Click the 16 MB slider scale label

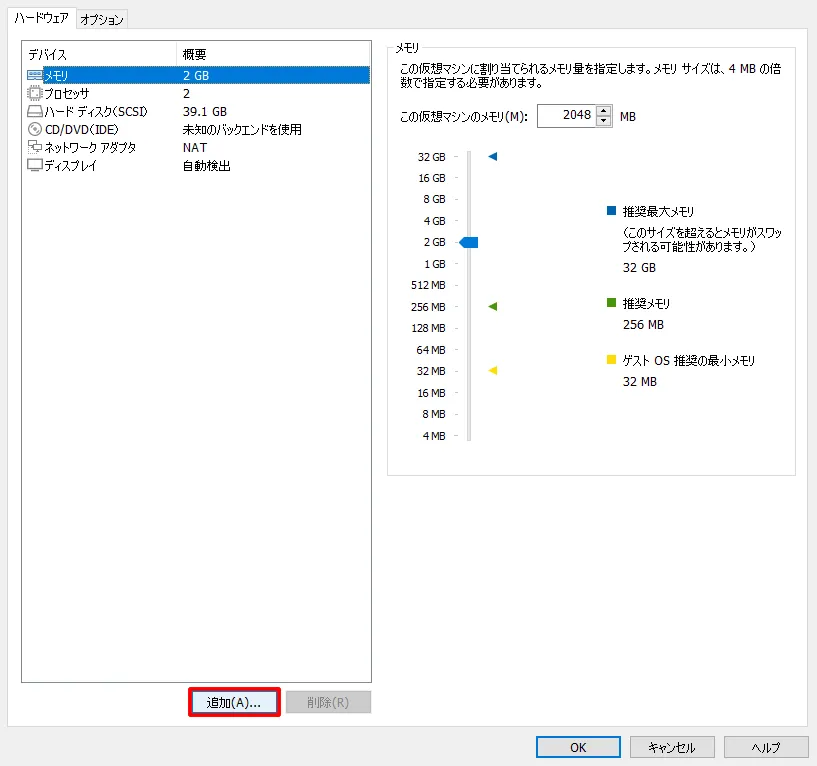(x=431, y=393)
